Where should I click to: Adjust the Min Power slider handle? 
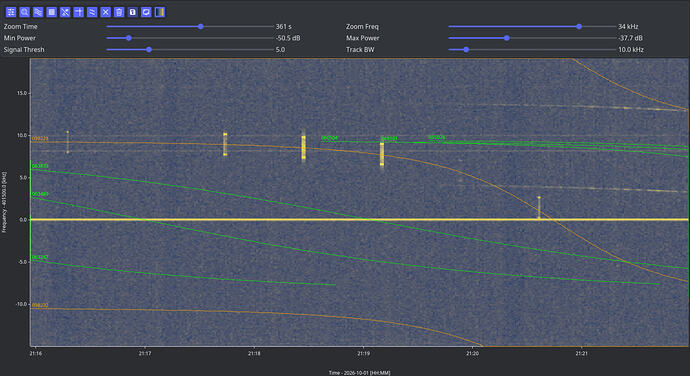click(128, 38)
